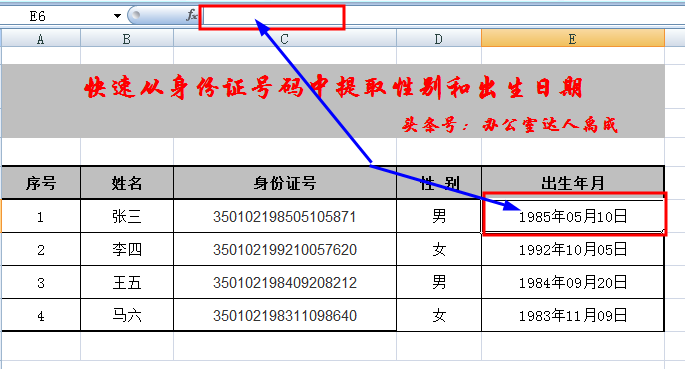Click the 身份证号 header cell
The image size is (685, 369).
(285, 183)
